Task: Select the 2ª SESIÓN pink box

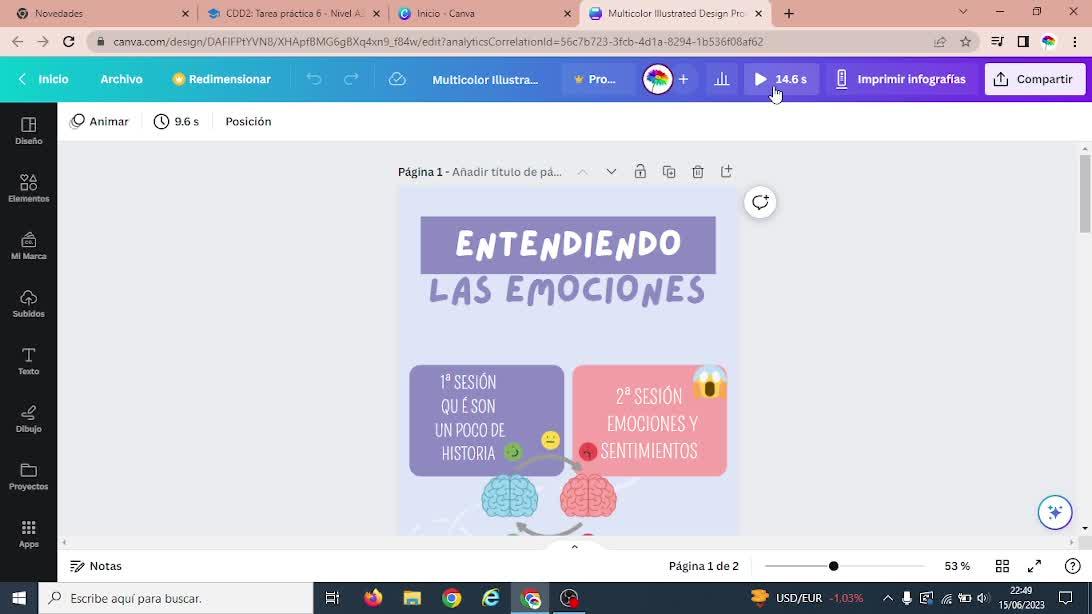Action: [x=649, y=420]
